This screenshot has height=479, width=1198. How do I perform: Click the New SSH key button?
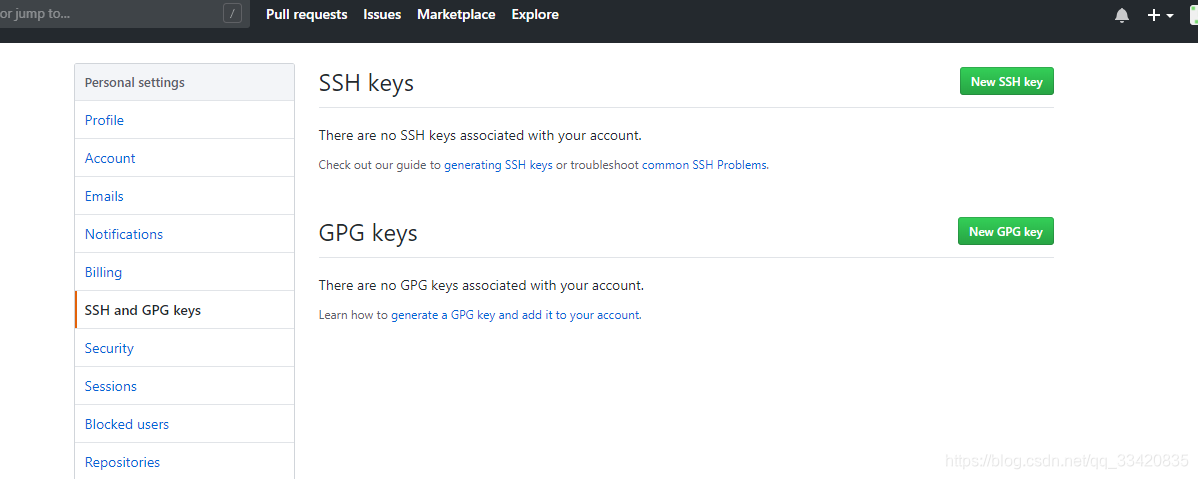pyautogui.click(x=1006, y=82)
